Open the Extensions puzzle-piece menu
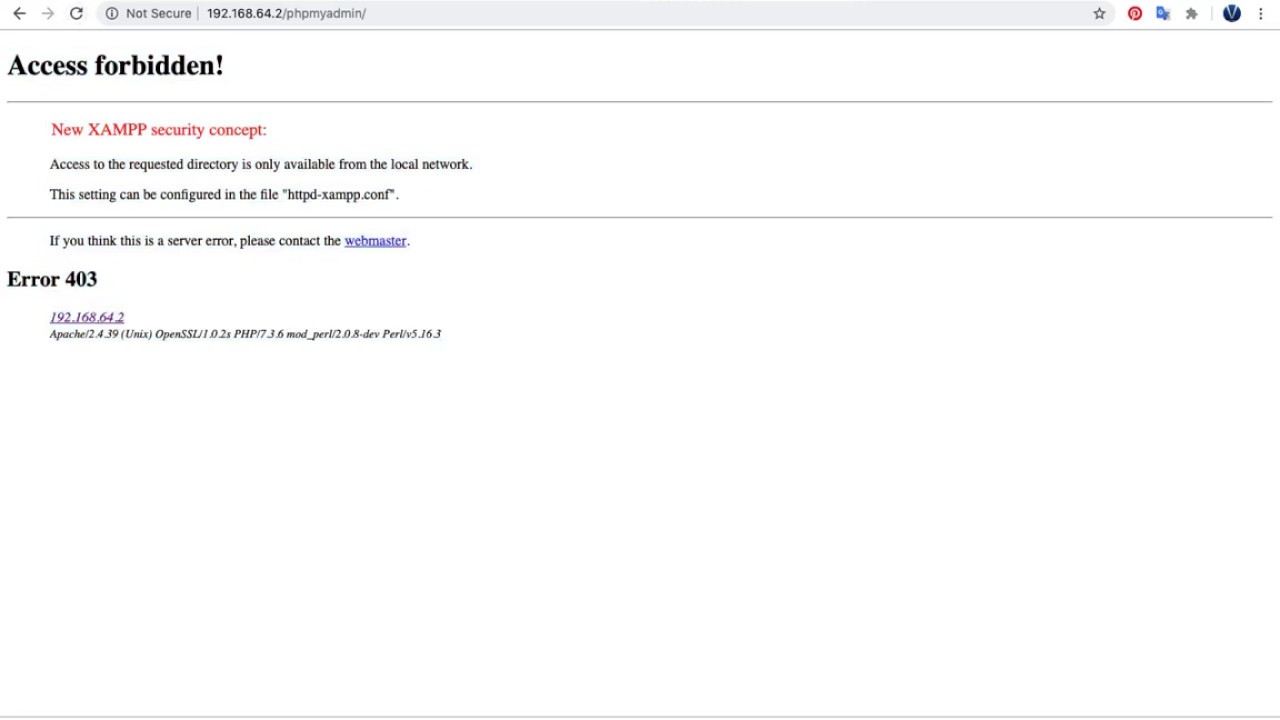This screenshot has width=1280, height=720. tap(1191, 13)
